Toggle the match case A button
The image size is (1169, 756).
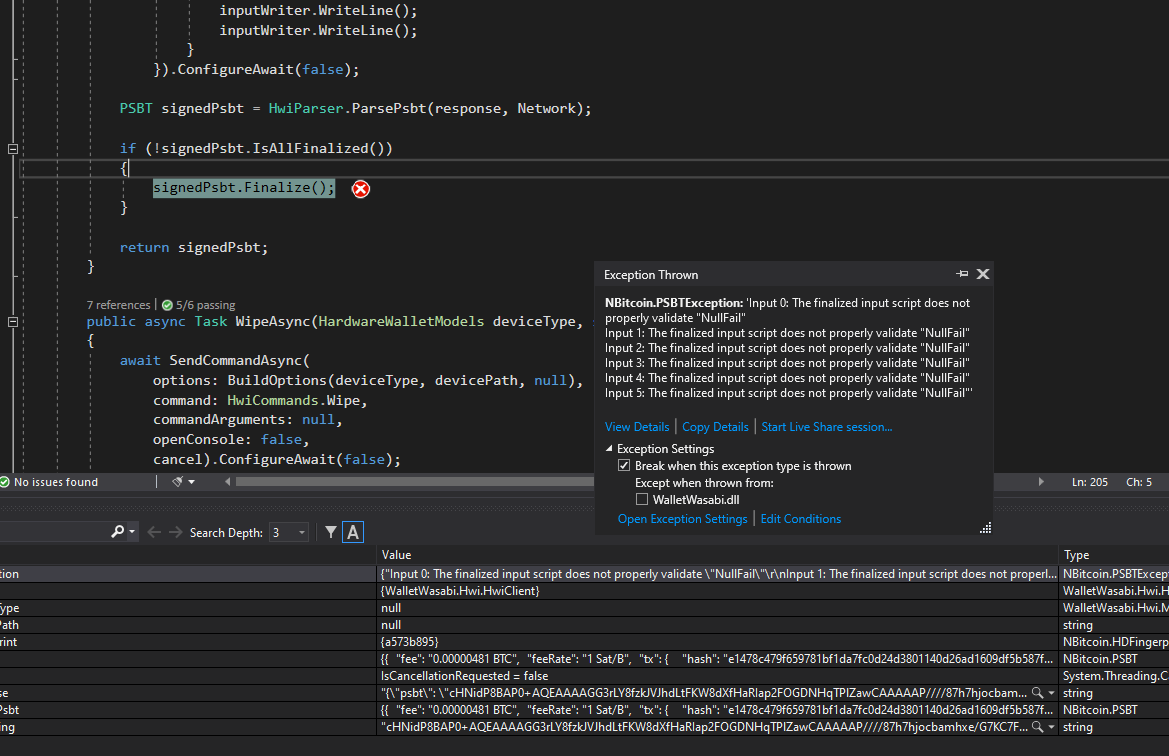[353, 532]
